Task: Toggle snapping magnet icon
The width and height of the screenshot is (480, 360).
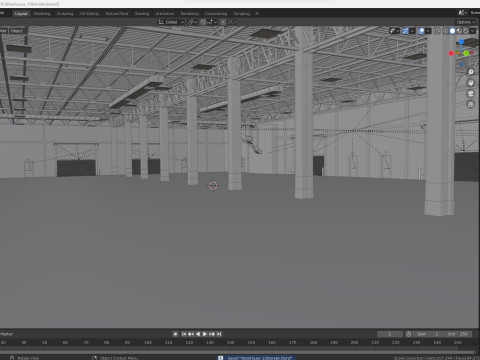Action: point(203,22)
